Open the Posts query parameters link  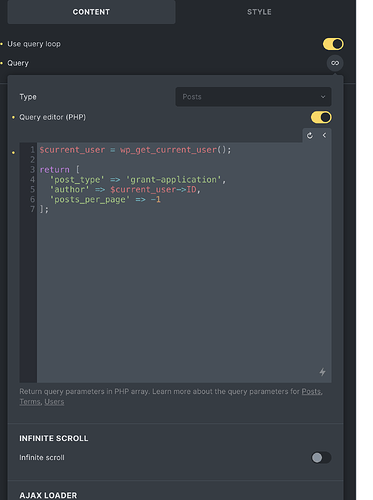click(x=311, y=392)
